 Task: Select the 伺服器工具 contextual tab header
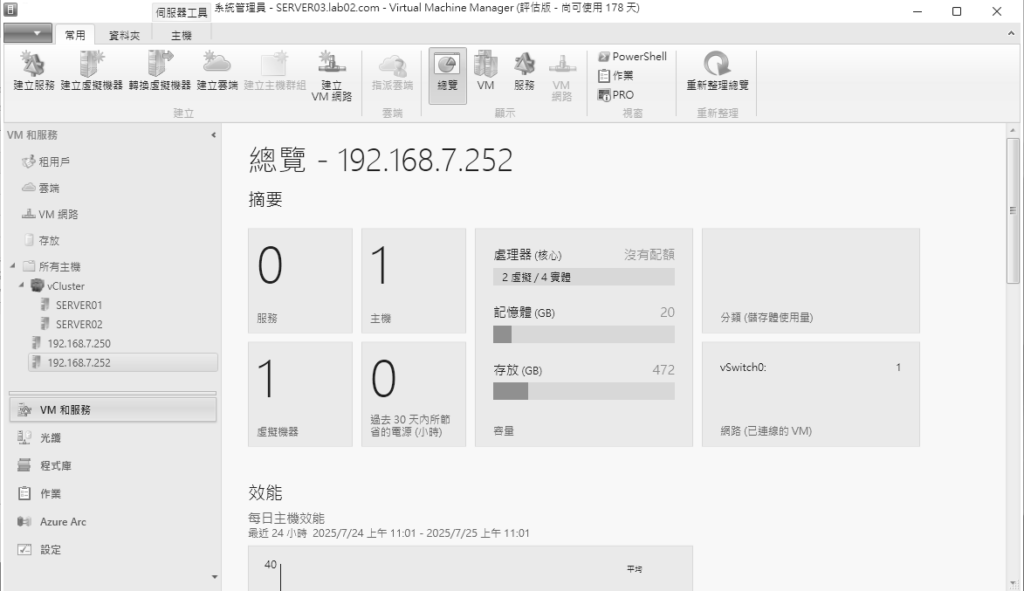click(181, 12)
